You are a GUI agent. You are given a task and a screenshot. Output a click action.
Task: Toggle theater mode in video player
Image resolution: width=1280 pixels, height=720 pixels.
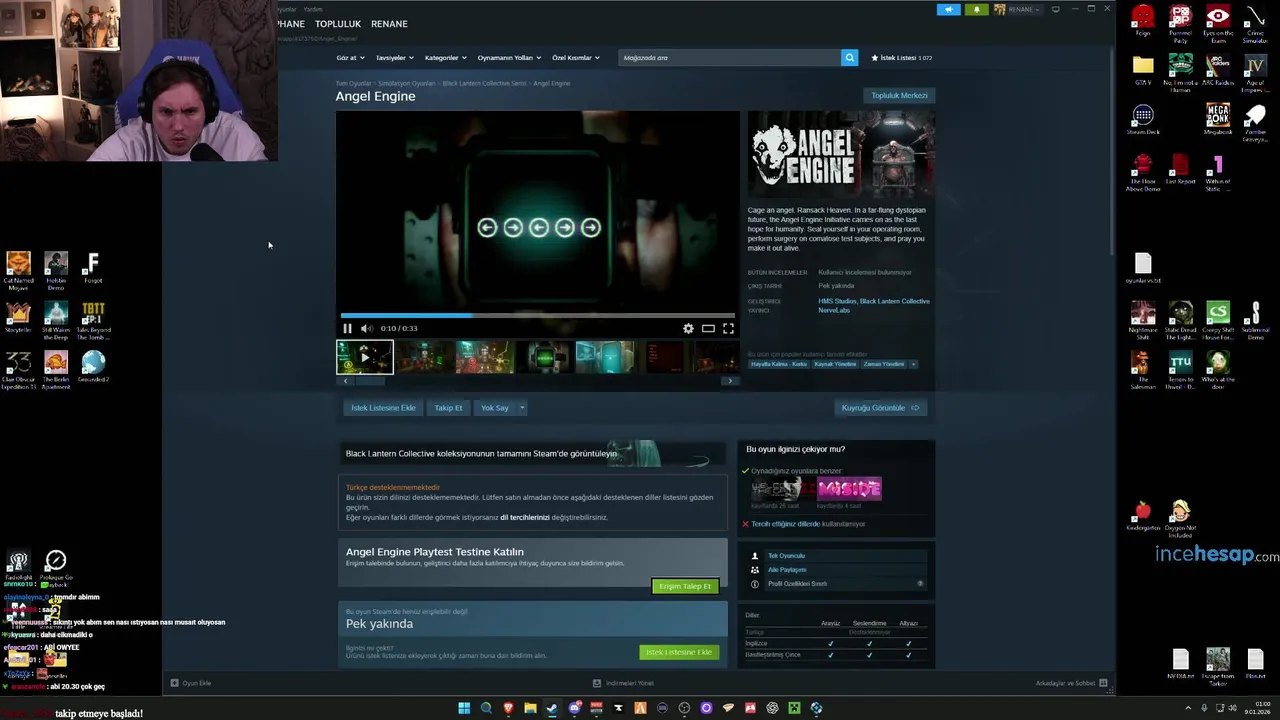tap(708, 328)
